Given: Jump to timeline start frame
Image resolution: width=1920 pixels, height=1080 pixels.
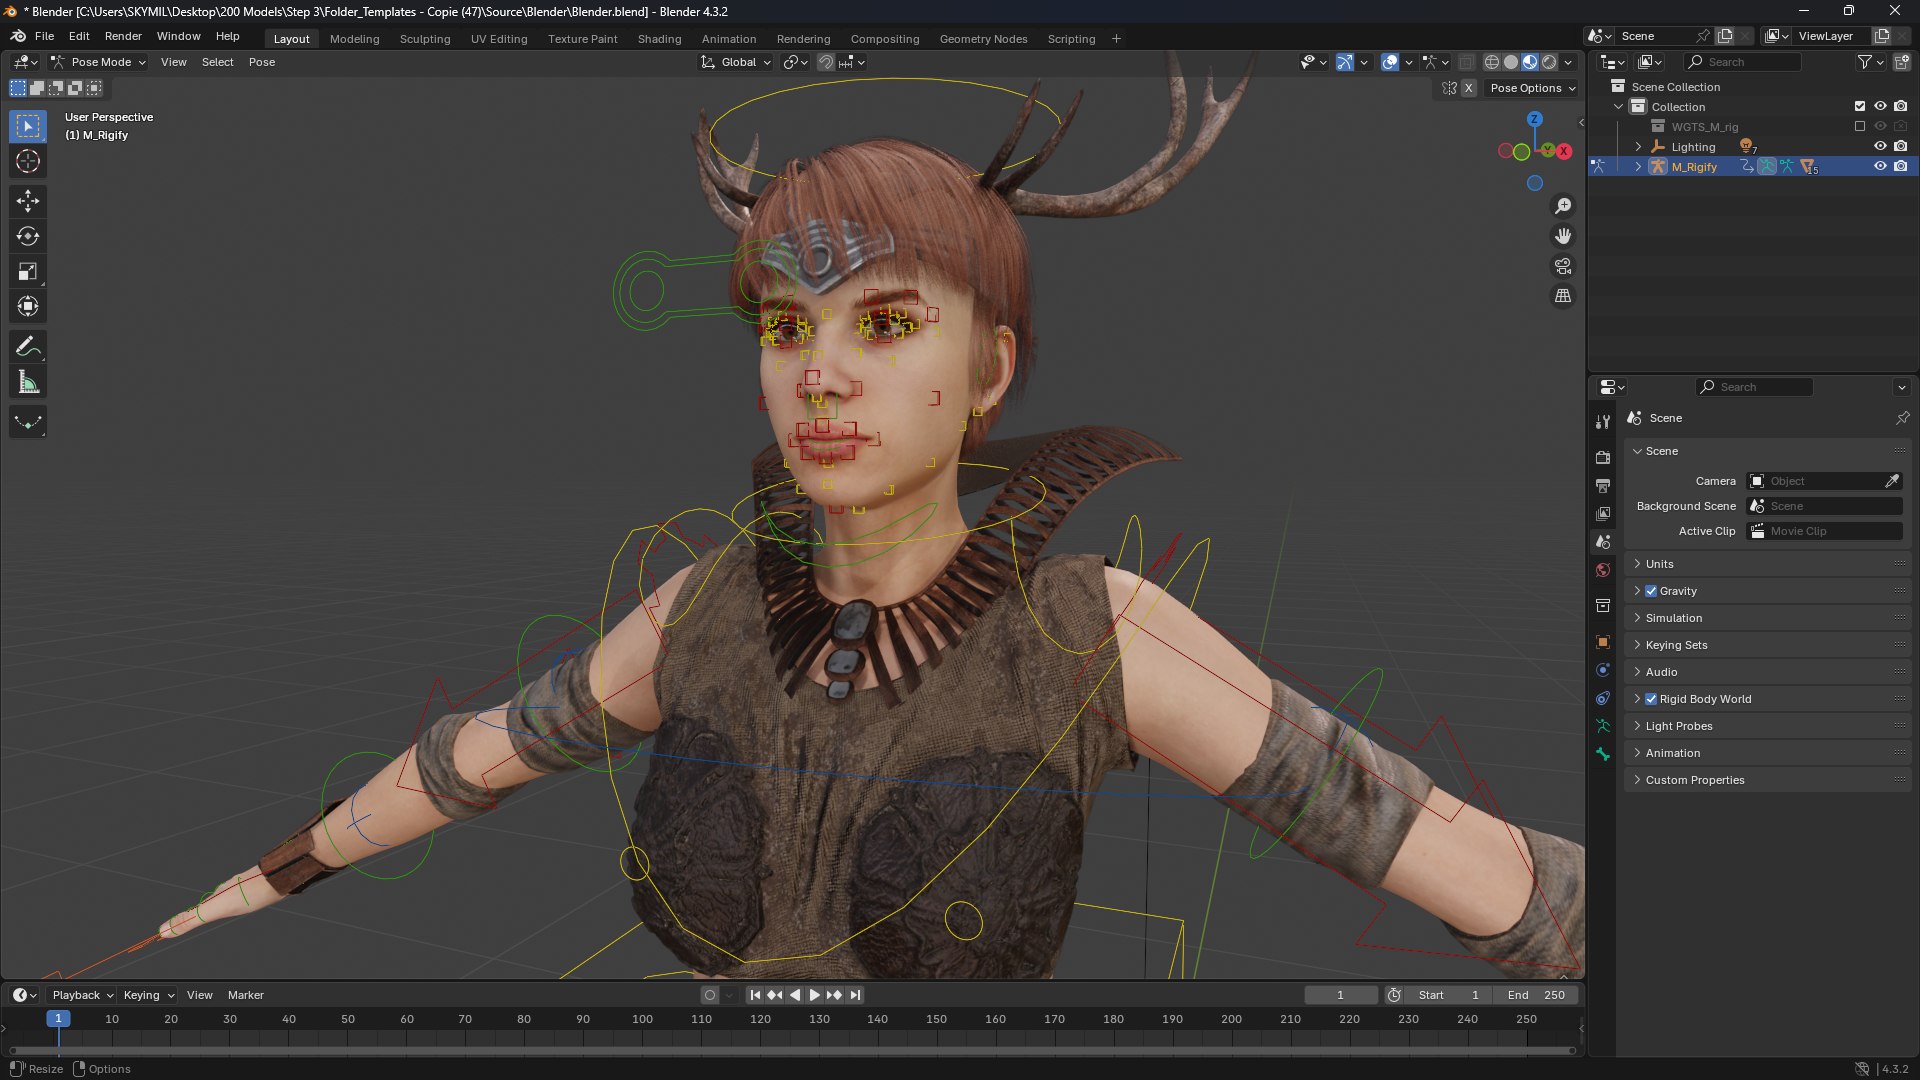Looking at the screenshot, I should (755, 995).
